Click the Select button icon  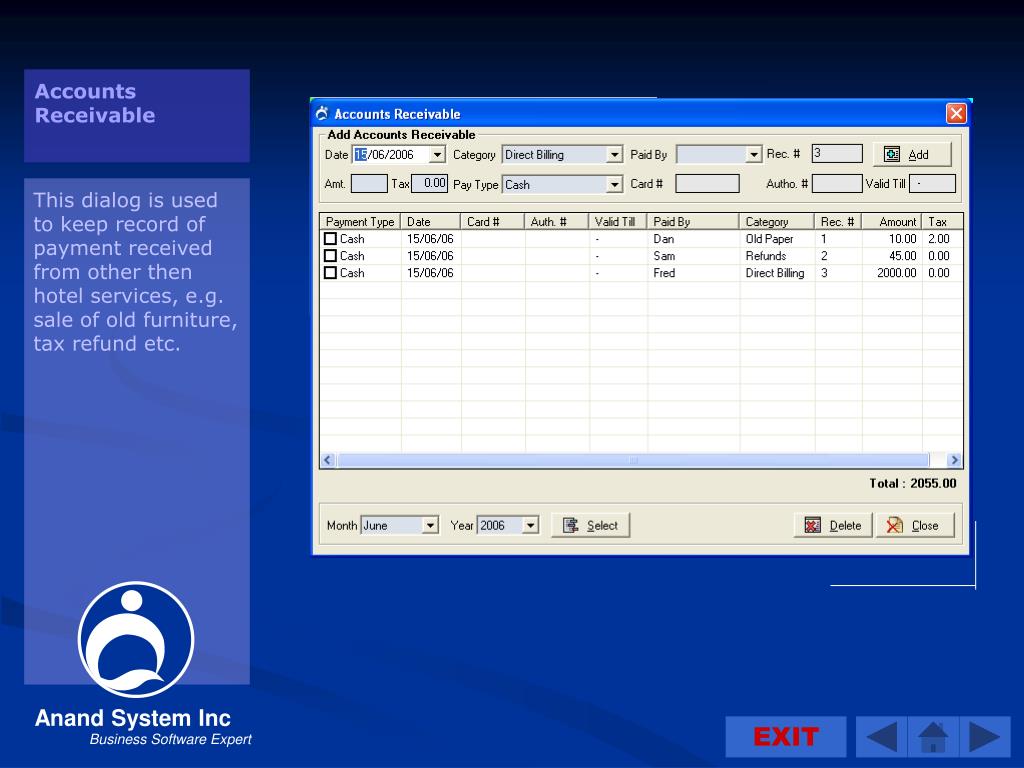571,525
